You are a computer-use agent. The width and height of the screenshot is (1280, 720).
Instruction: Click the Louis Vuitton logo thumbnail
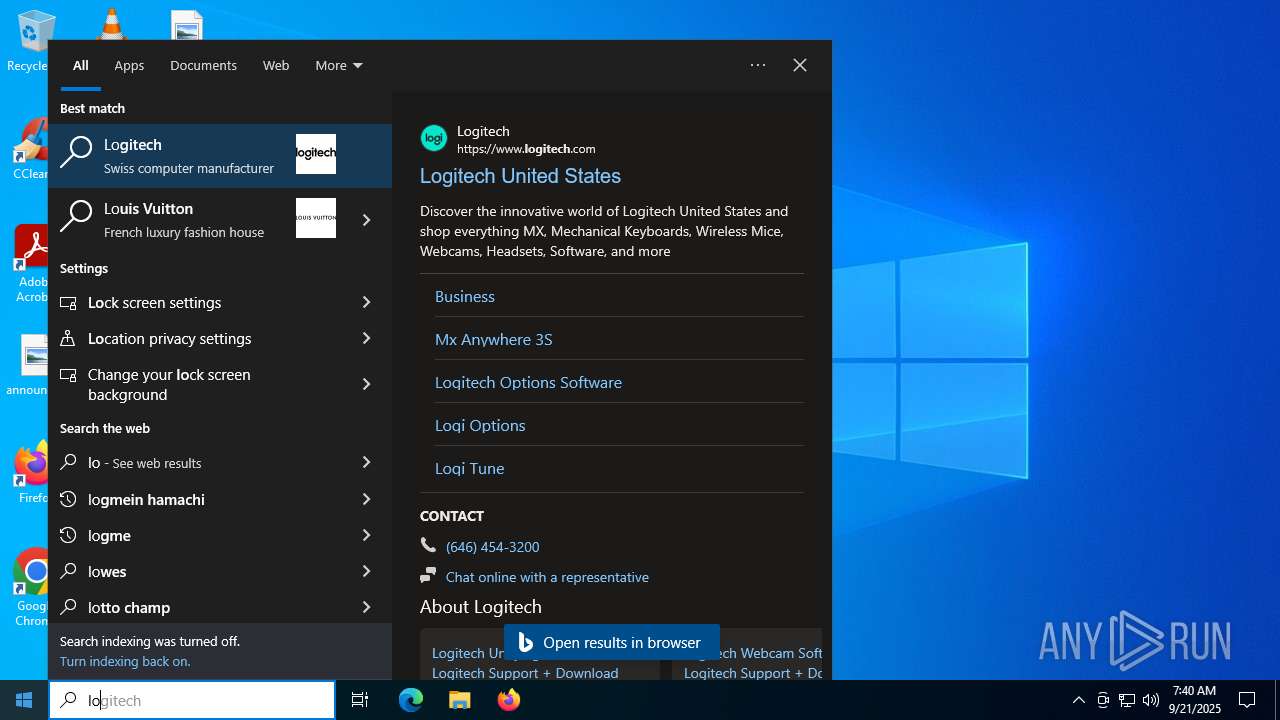coord(316,218)
